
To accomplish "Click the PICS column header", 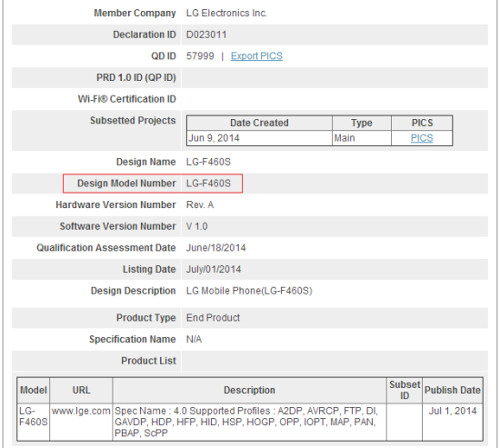I will [x=422, y=123].
